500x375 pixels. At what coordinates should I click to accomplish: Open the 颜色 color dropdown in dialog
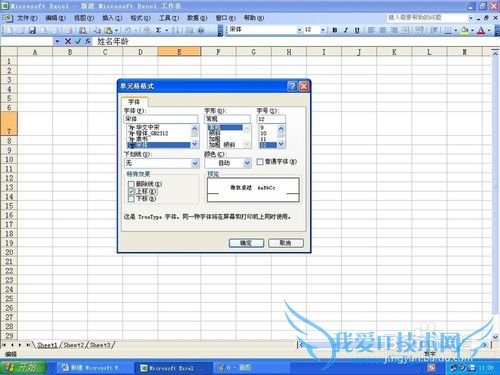[247, 163]
